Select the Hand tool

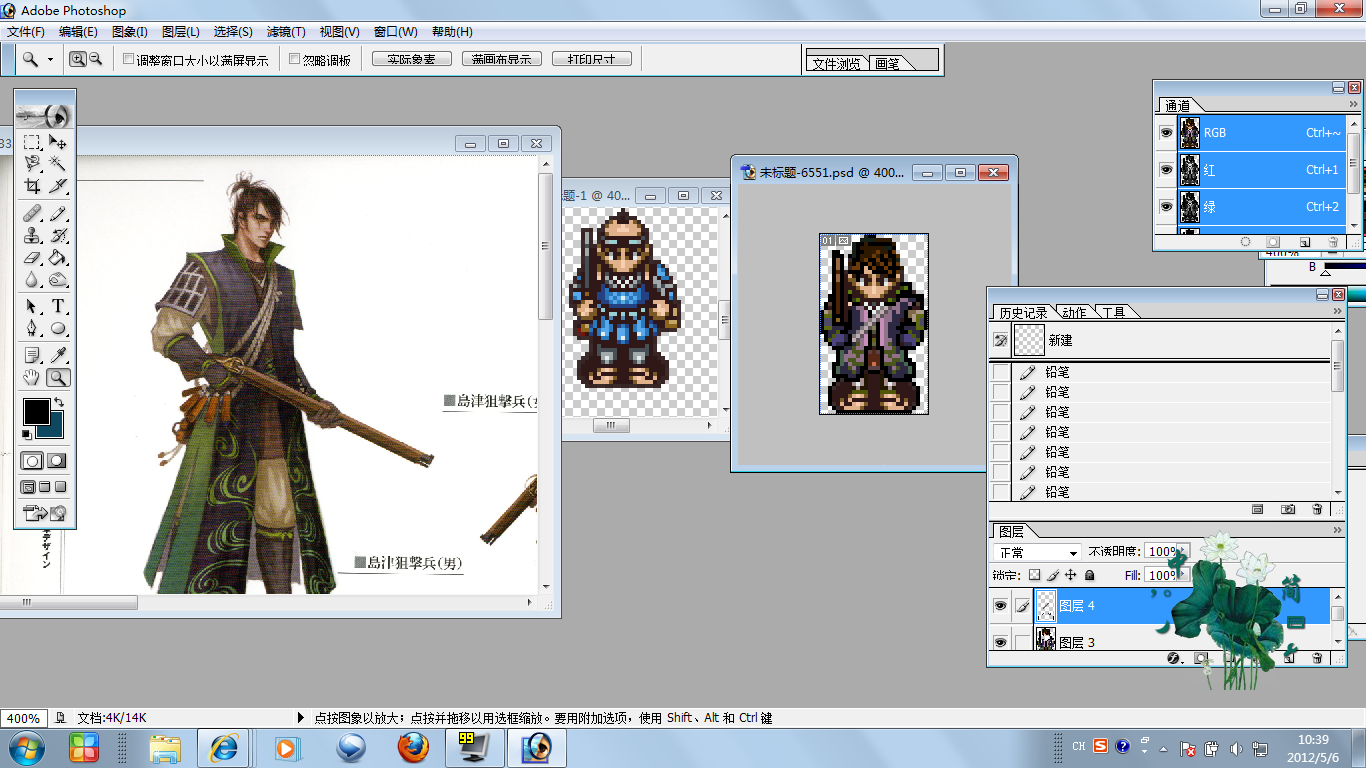pyautogui.click(x=32, y=377)
